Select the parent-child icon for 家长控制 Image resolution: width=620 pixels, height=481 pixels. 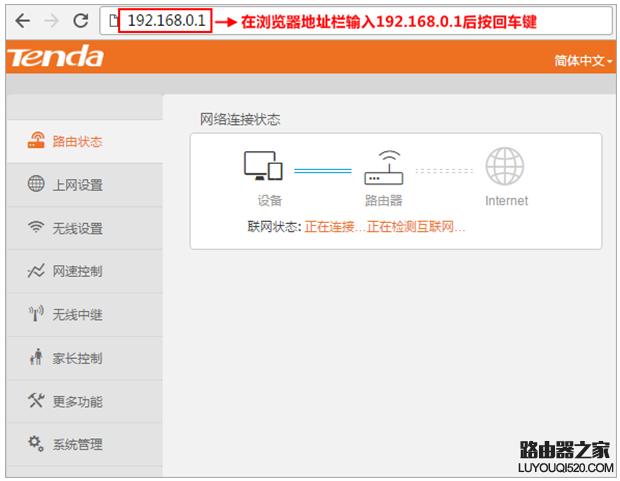click(36, 356)
